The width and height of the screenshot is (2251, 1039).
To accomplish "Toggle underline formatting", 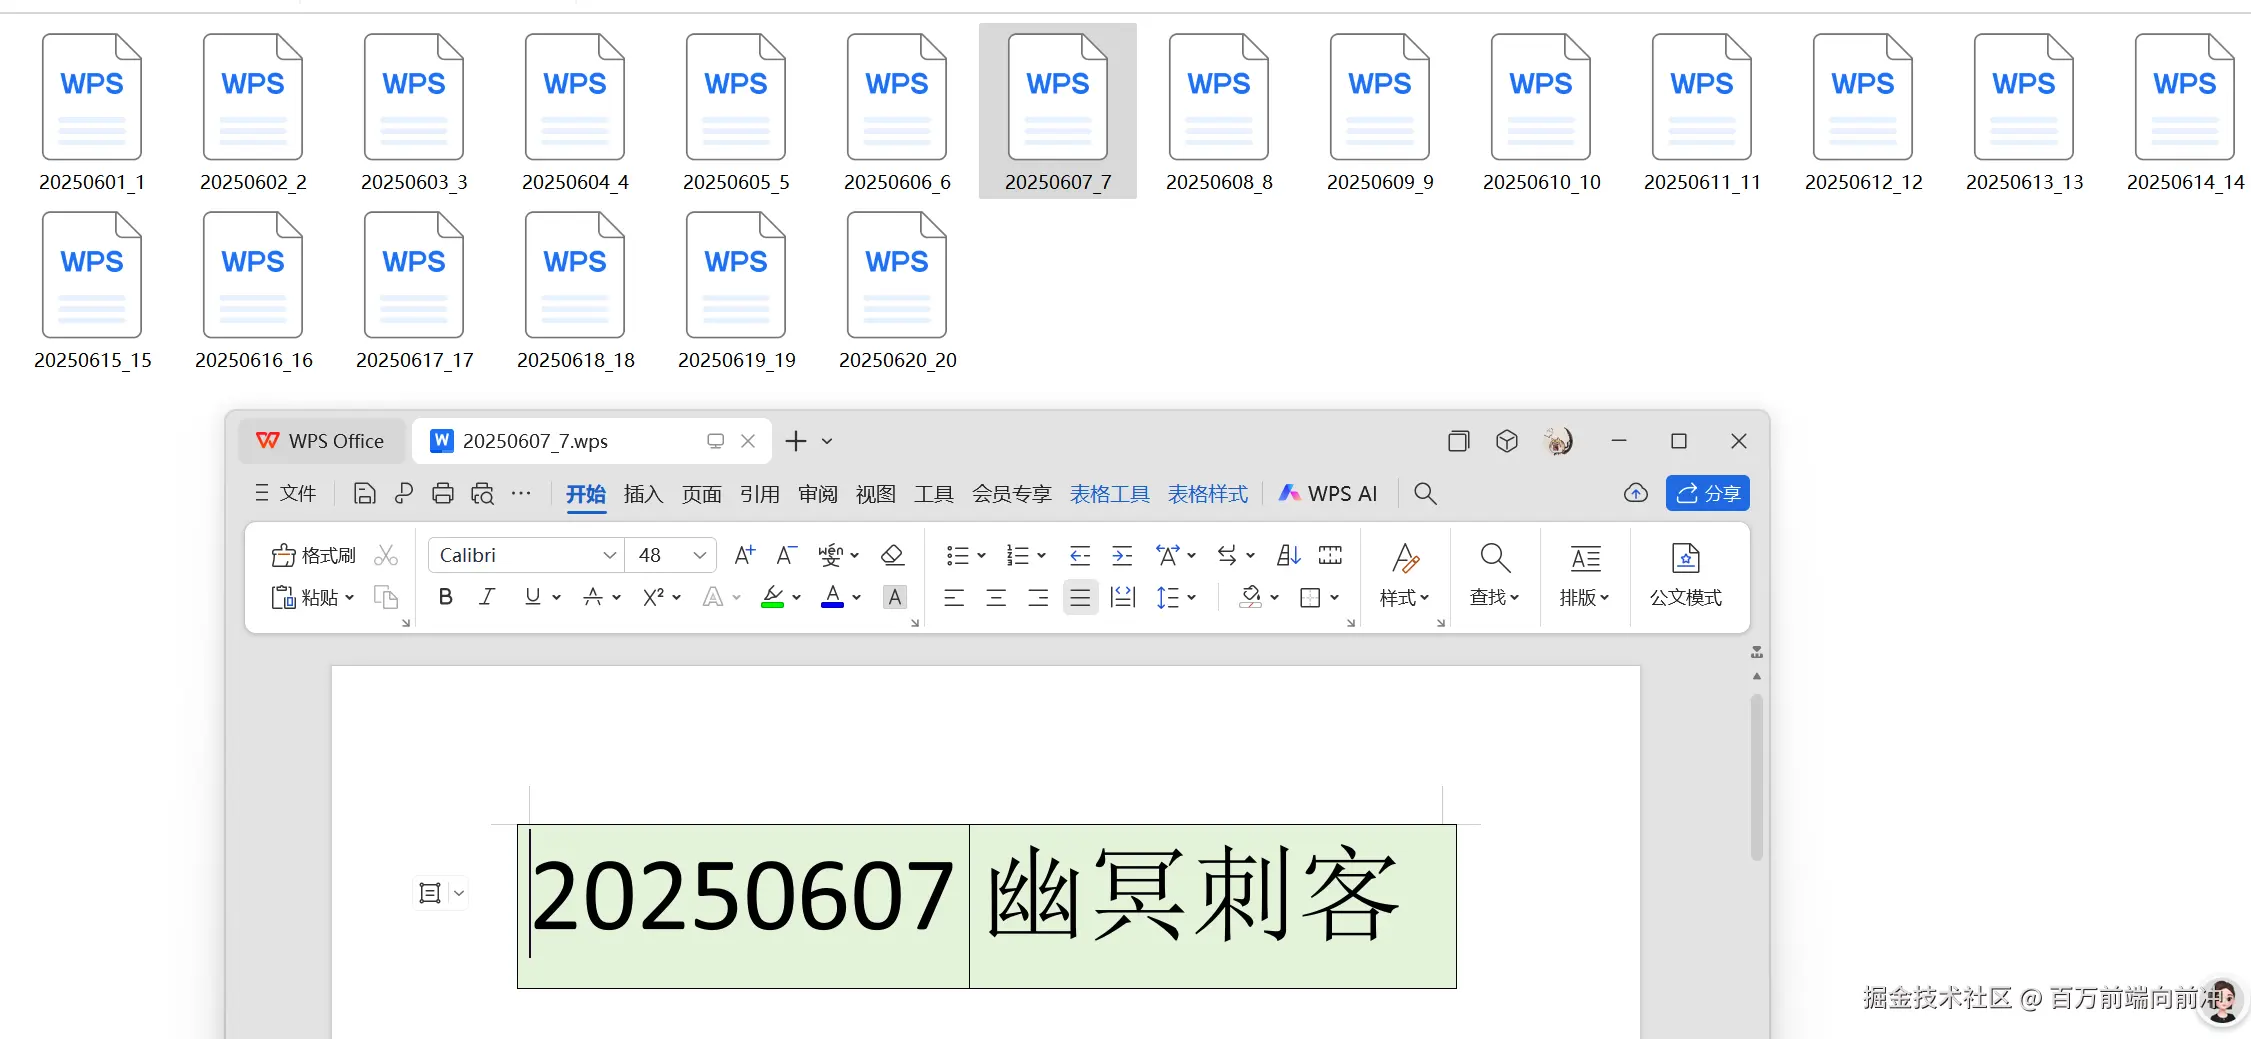I will [x=532, y=597].
